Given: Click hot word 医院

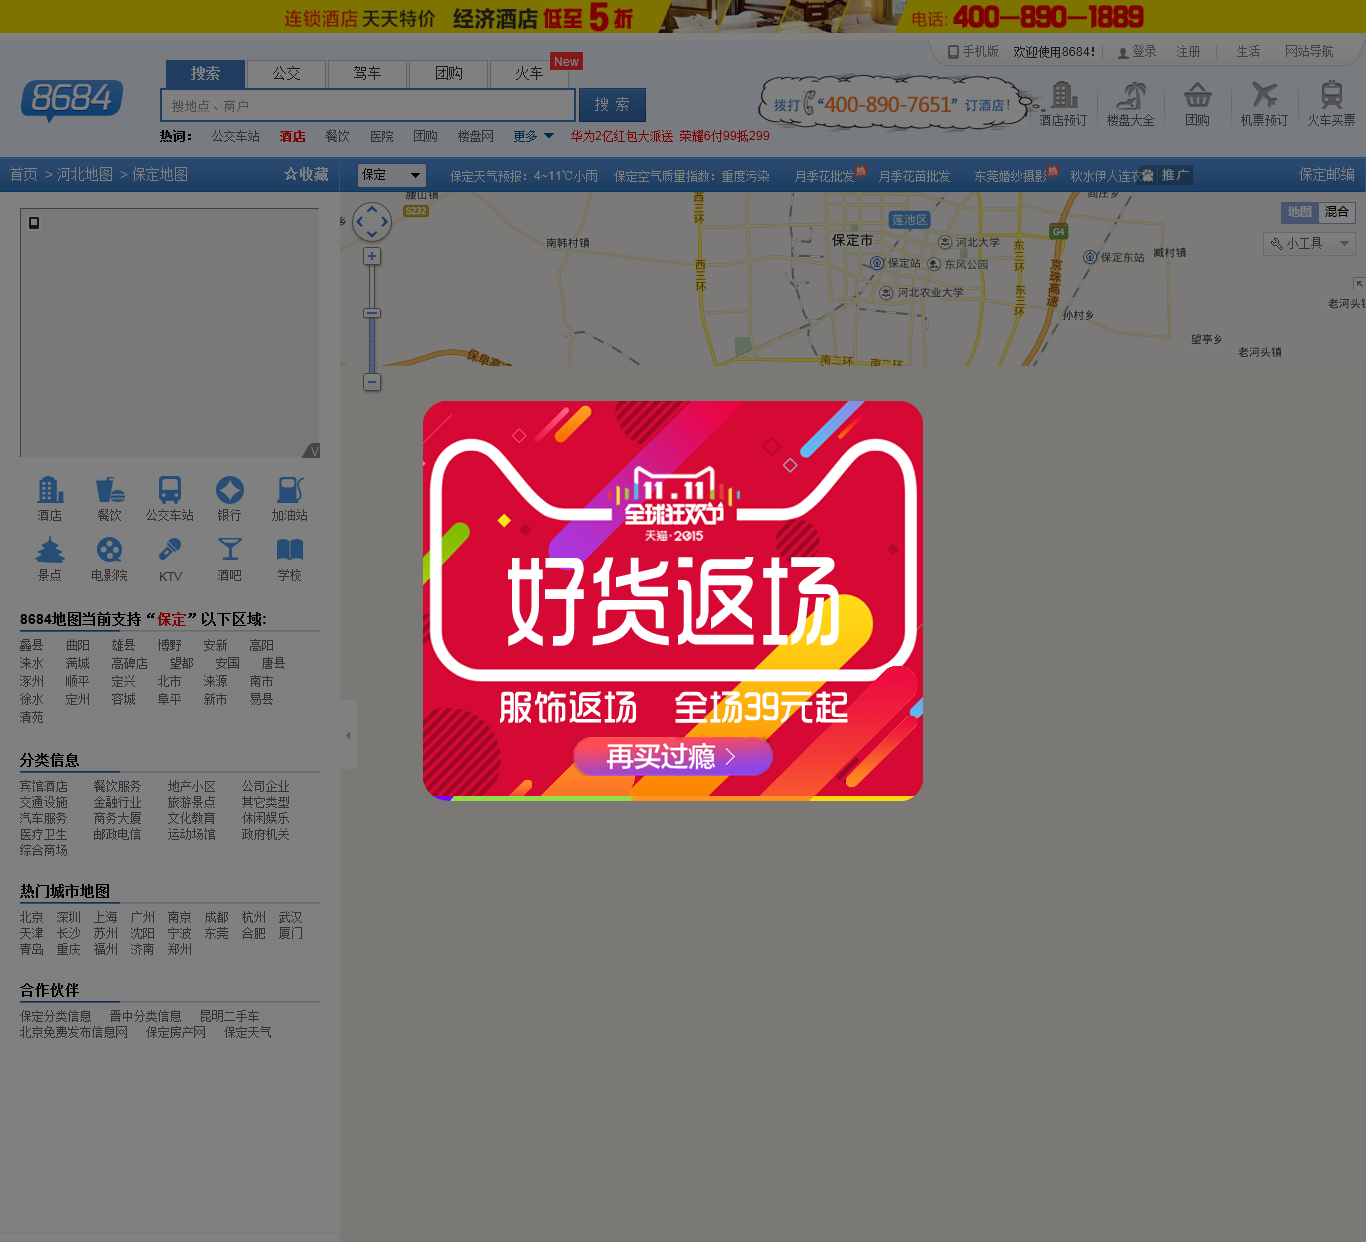Looking at the screenshot, I should tap(382, 136).
